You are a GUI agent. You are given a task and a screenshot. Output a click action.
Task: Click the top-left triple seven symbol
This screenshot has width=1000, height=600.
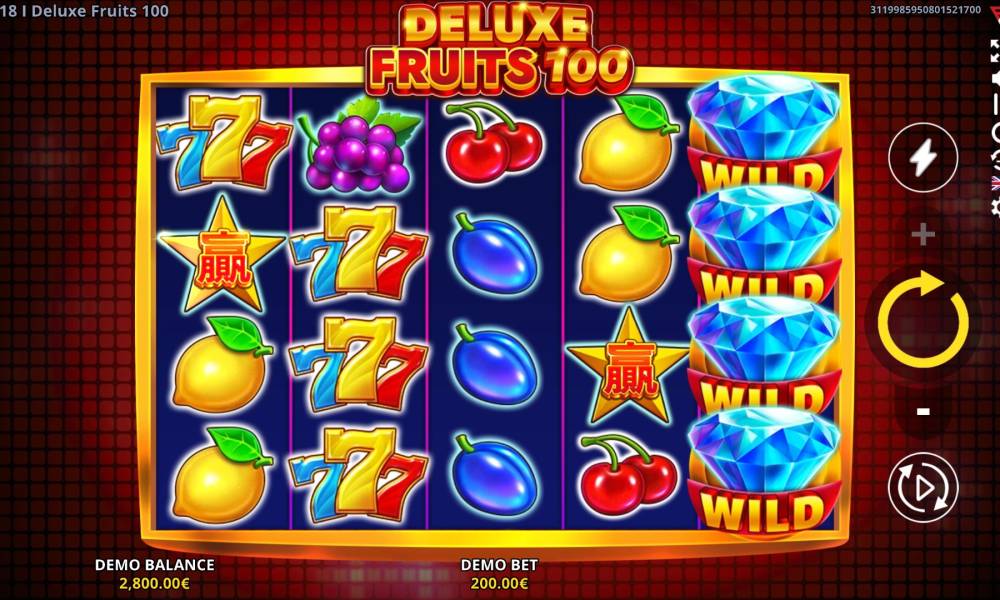[x=223, y=142]
